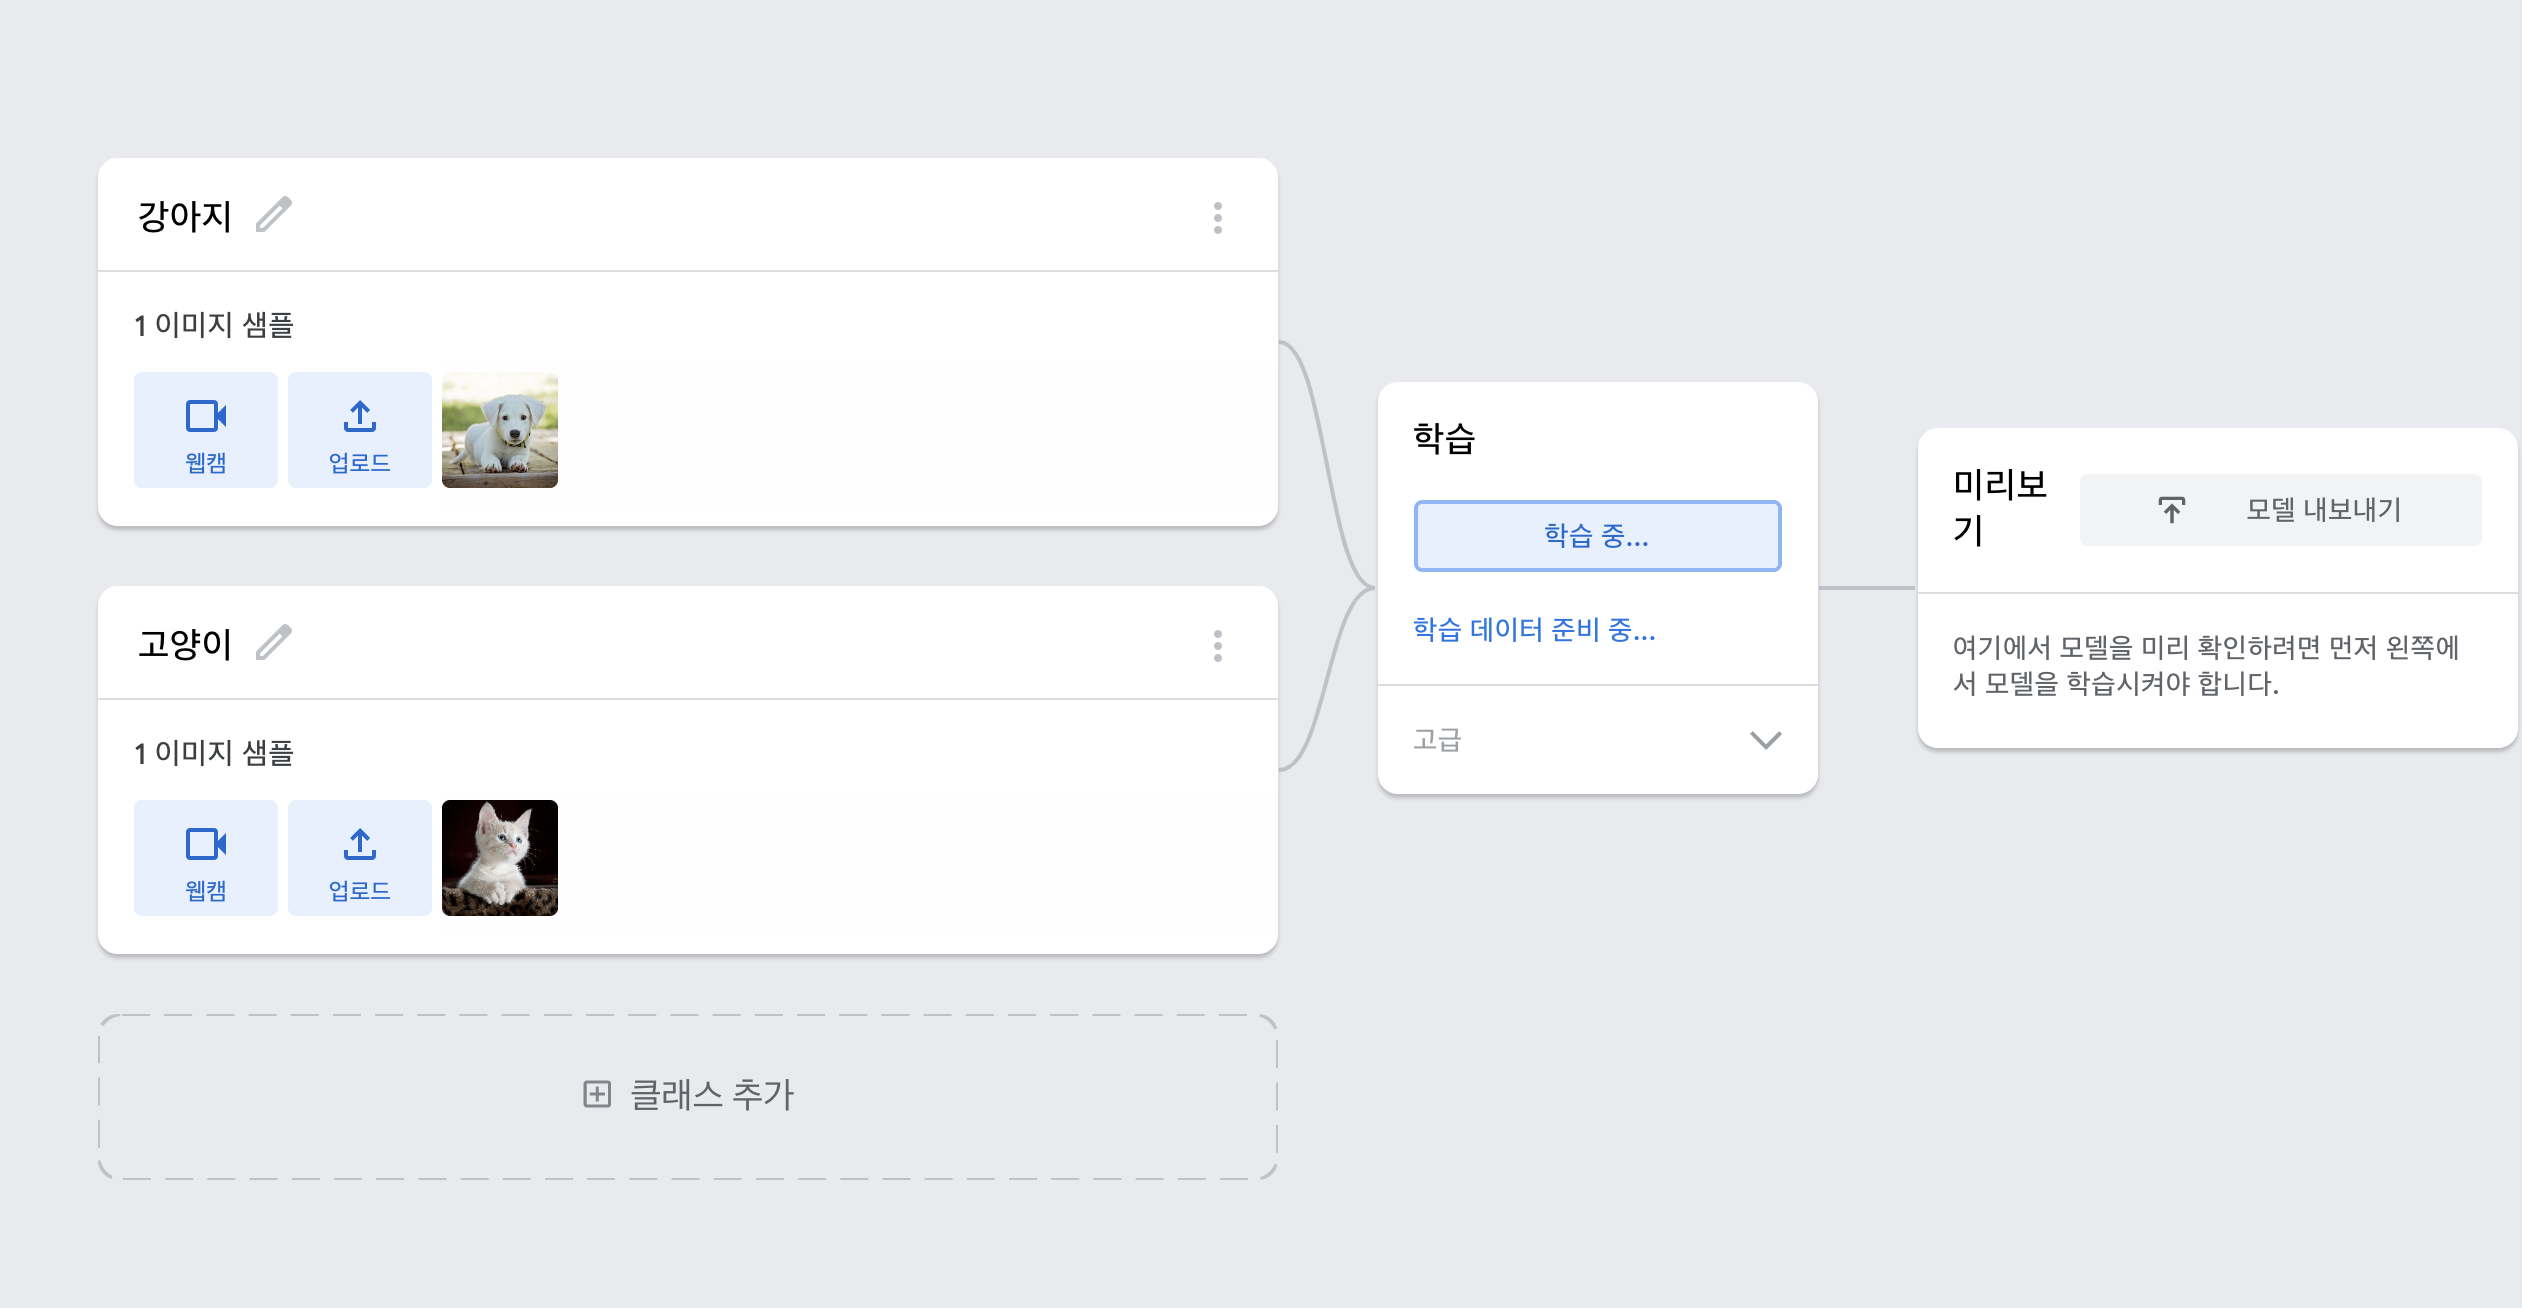Click the 클래스 추가 dashed area text

[712, 1095]
